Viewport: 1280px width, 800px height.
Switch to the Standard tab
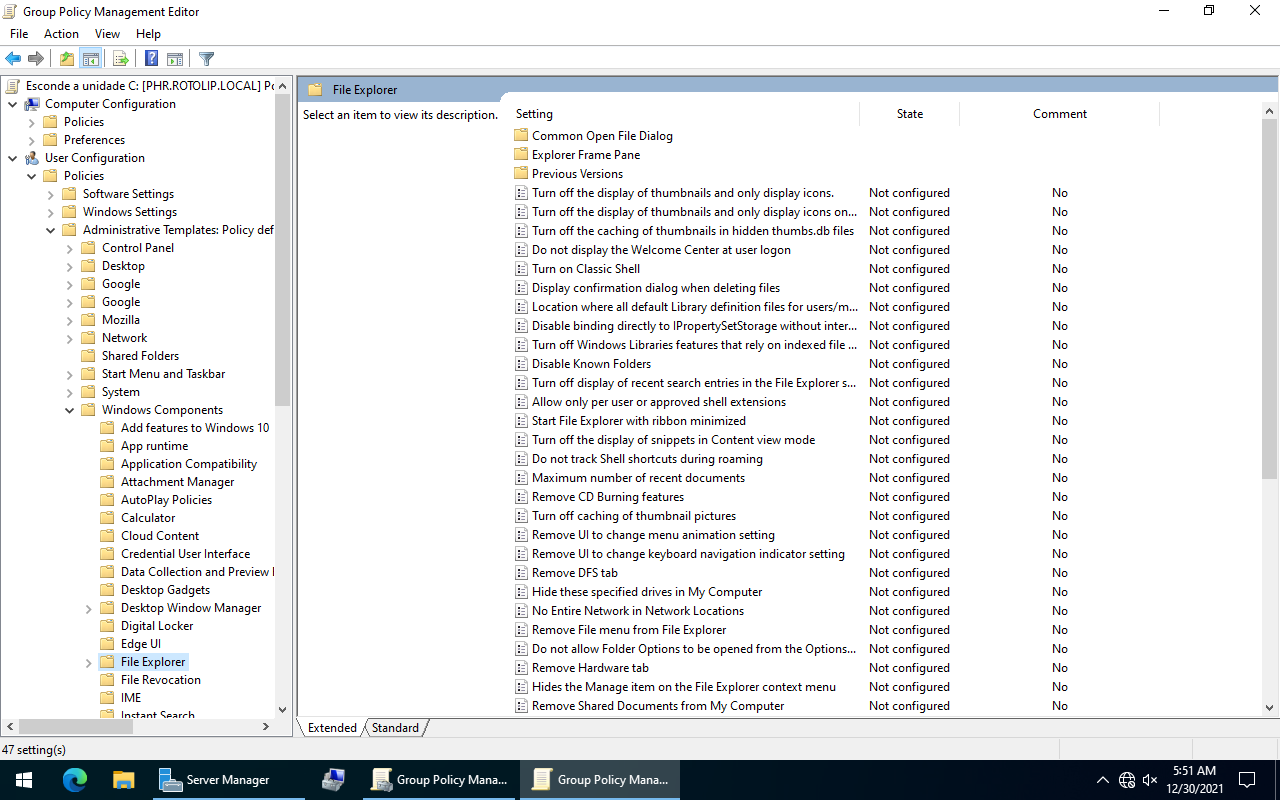click(395, 728)
